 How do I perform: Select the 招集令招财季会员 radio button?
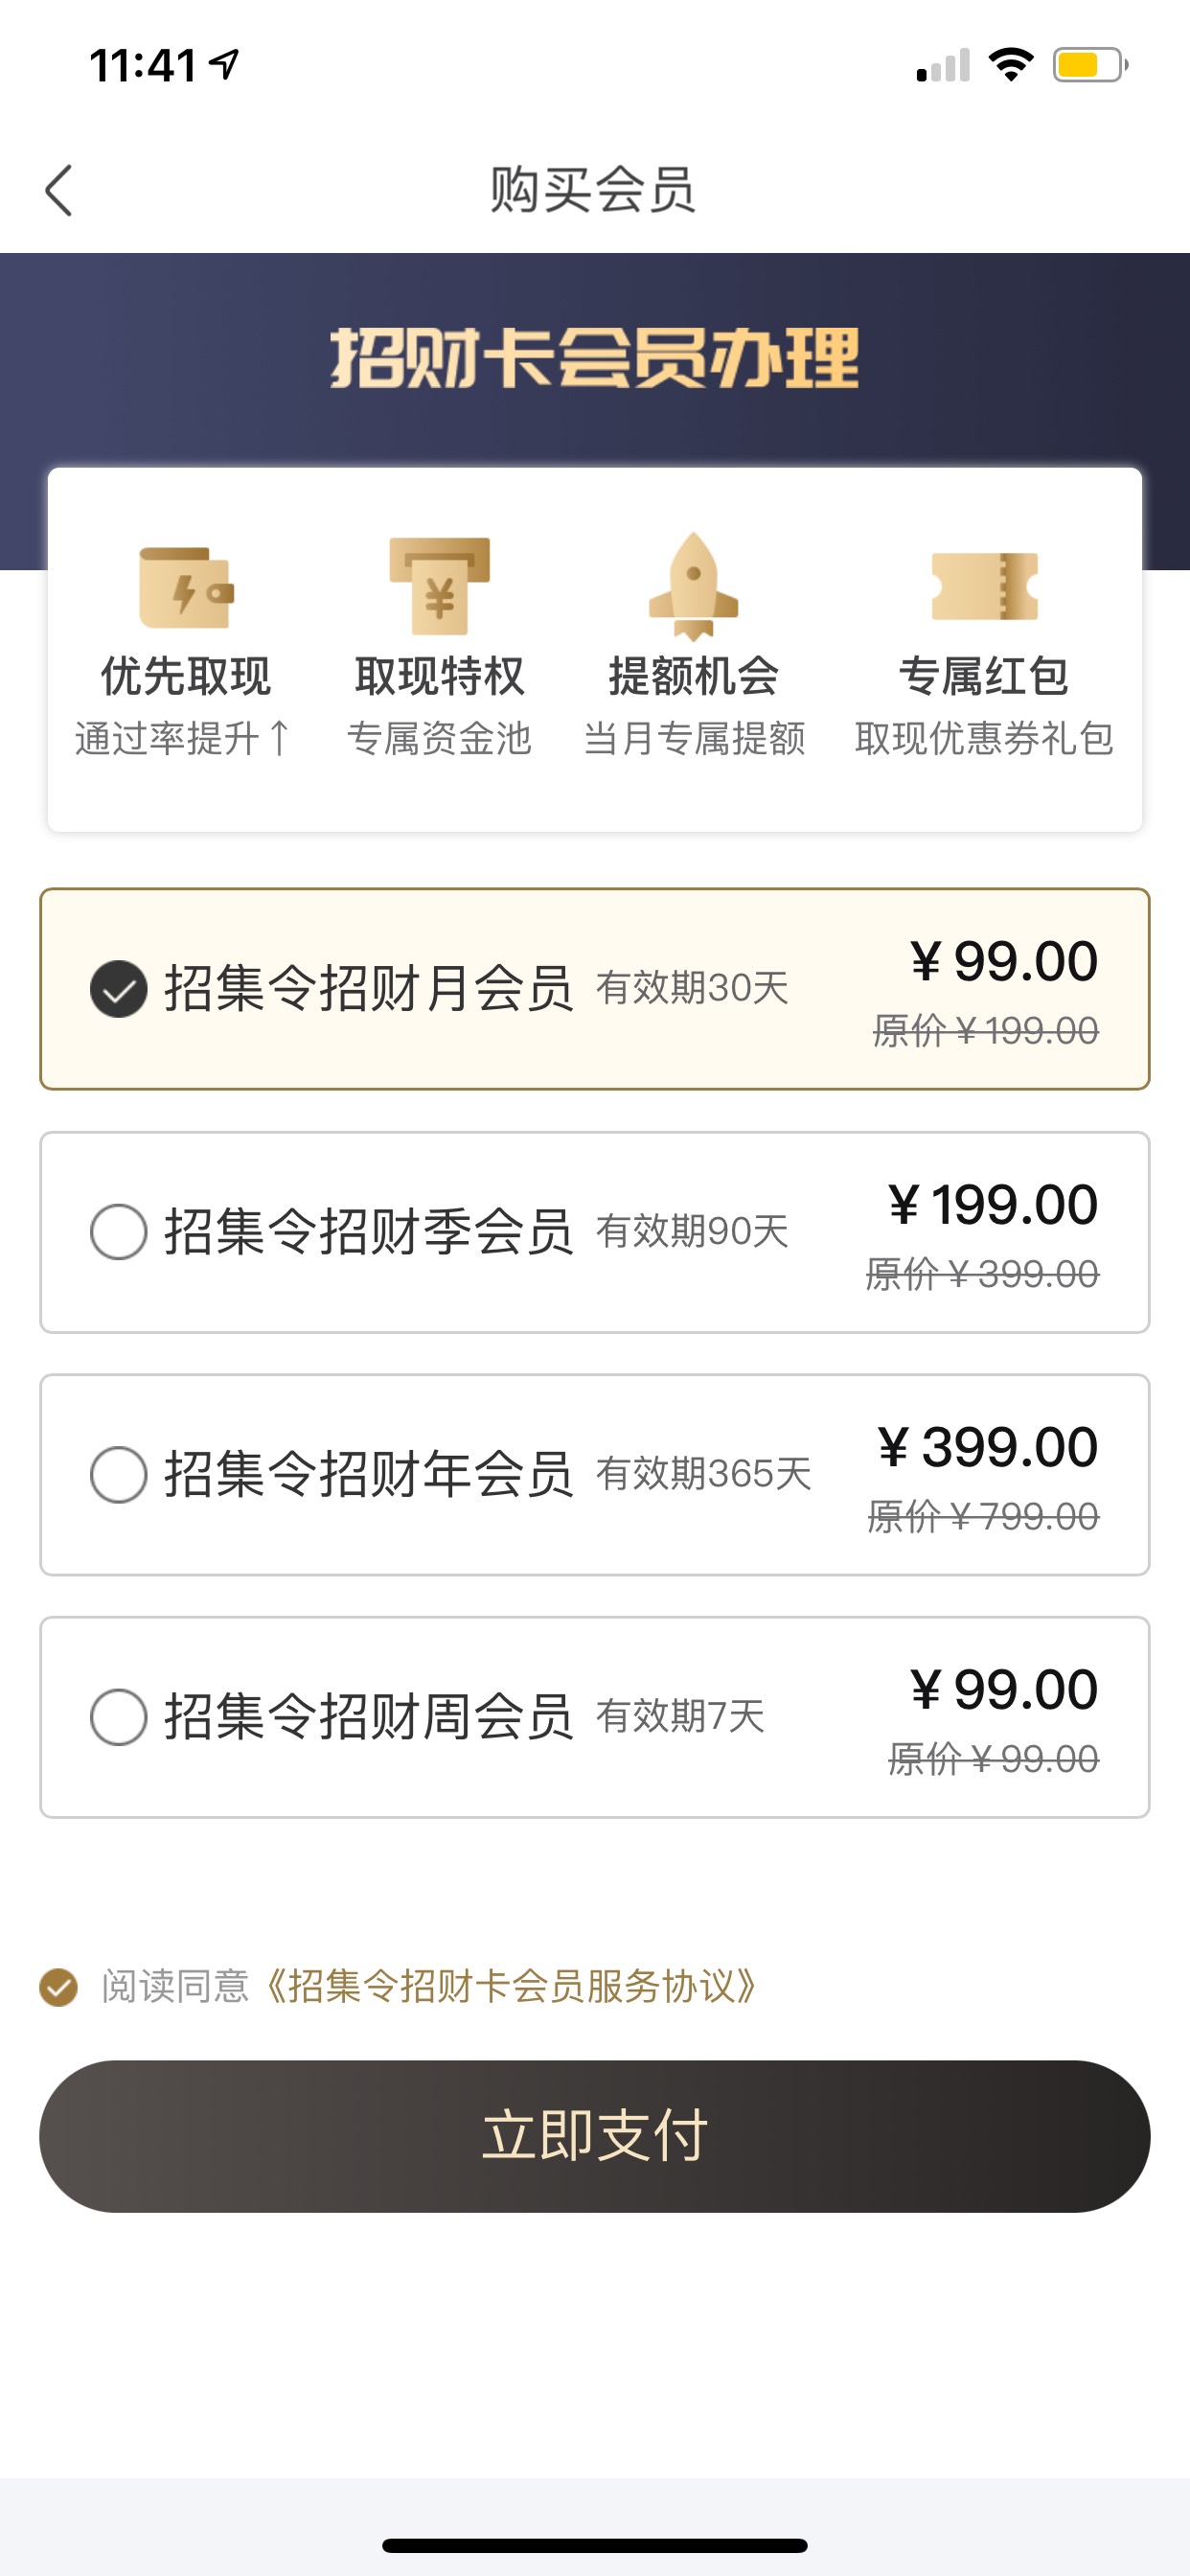[119, 1231]
